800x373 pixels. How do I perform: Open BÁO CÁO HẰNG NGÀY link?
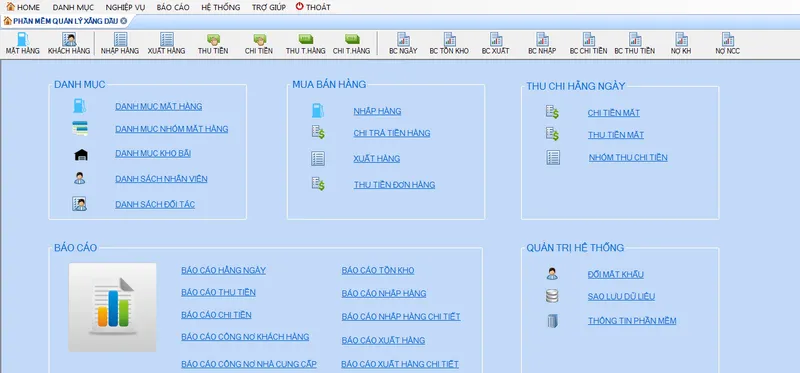(223, 270)
